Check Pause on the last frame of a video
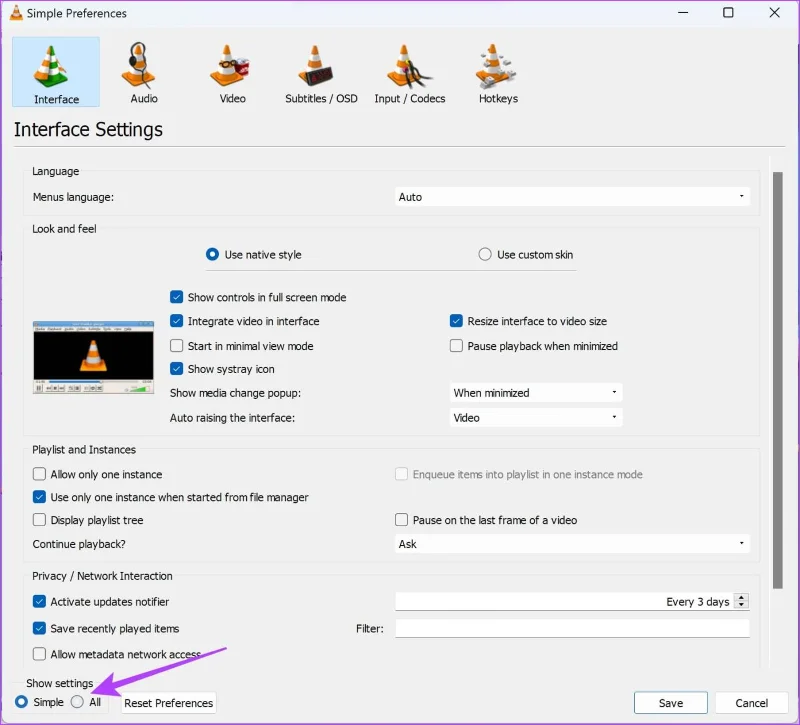 click(x=402, y=520)
